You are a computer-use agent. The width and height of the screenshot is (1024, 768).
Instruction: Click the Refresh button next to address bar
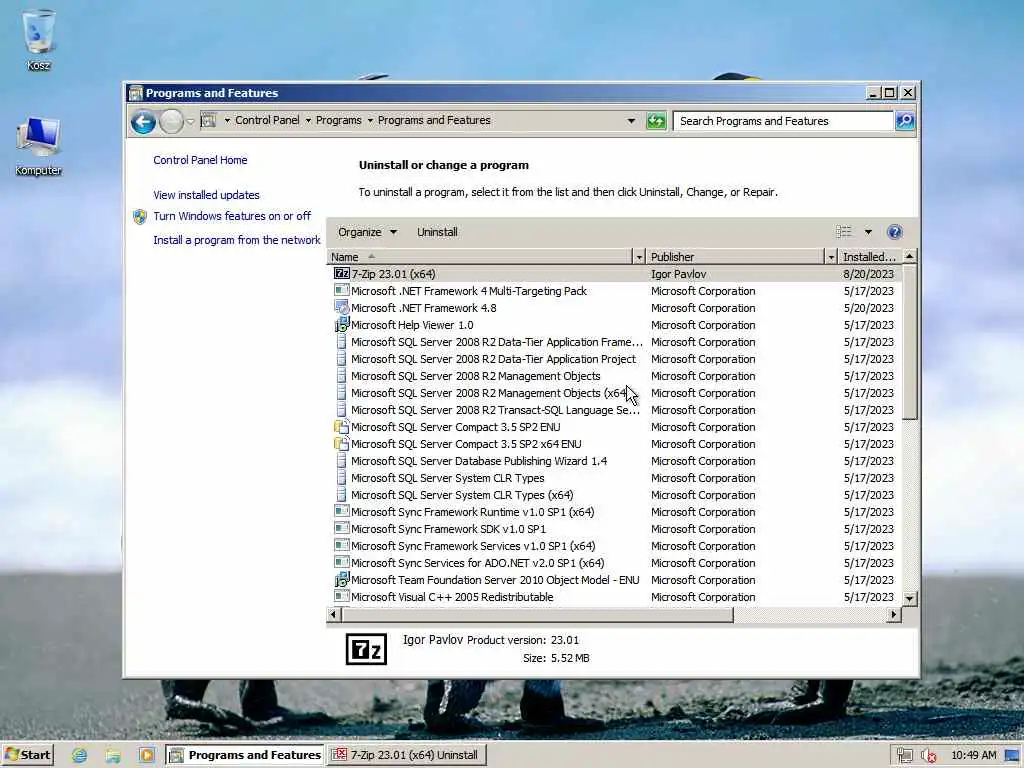(656, 121)
